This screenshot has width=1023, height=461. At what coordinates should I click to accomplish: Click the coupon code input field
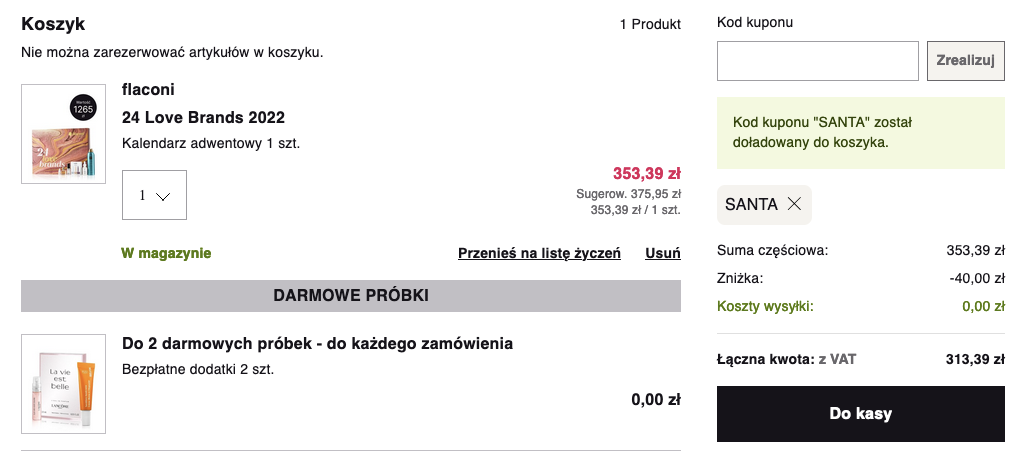[817, 61]
